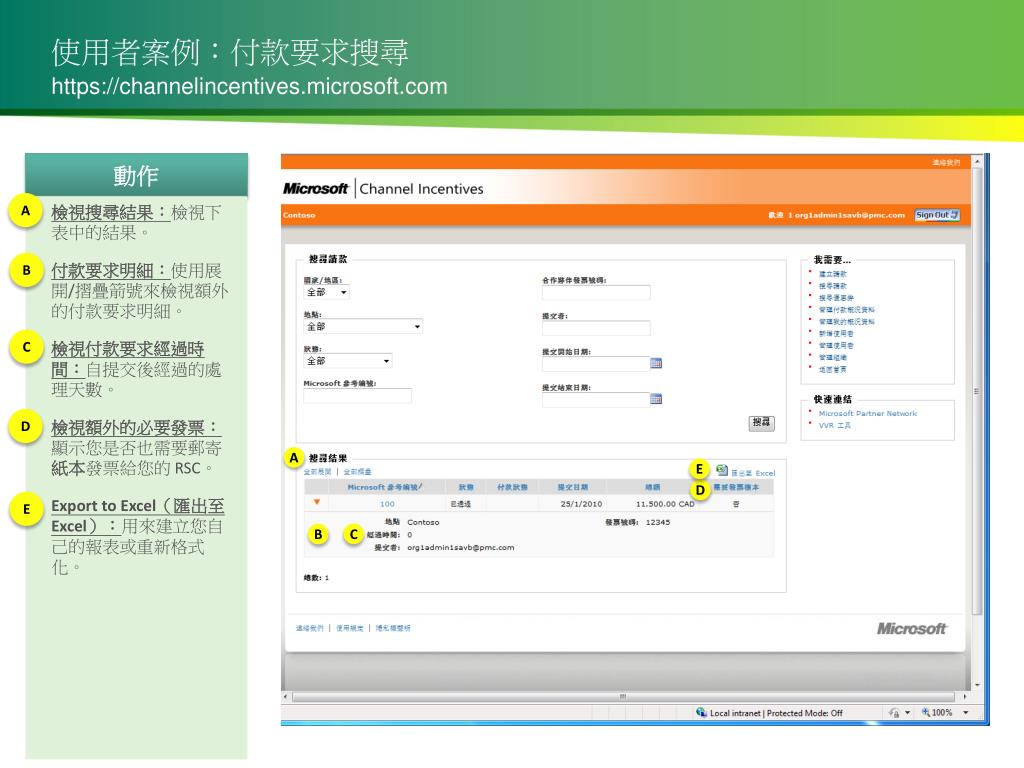
Task: Open the VVR 工具 quick link
Action: [835, 425]
